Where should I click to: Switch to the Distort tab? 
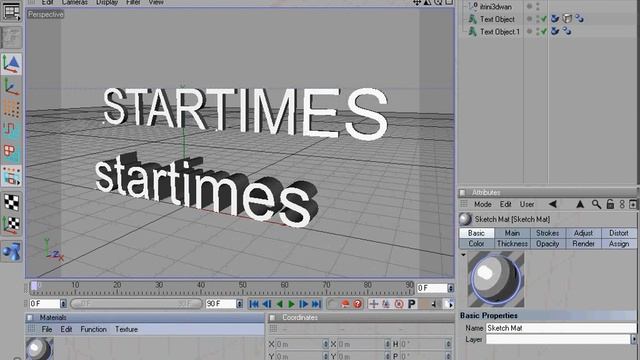tap(619, 233)
